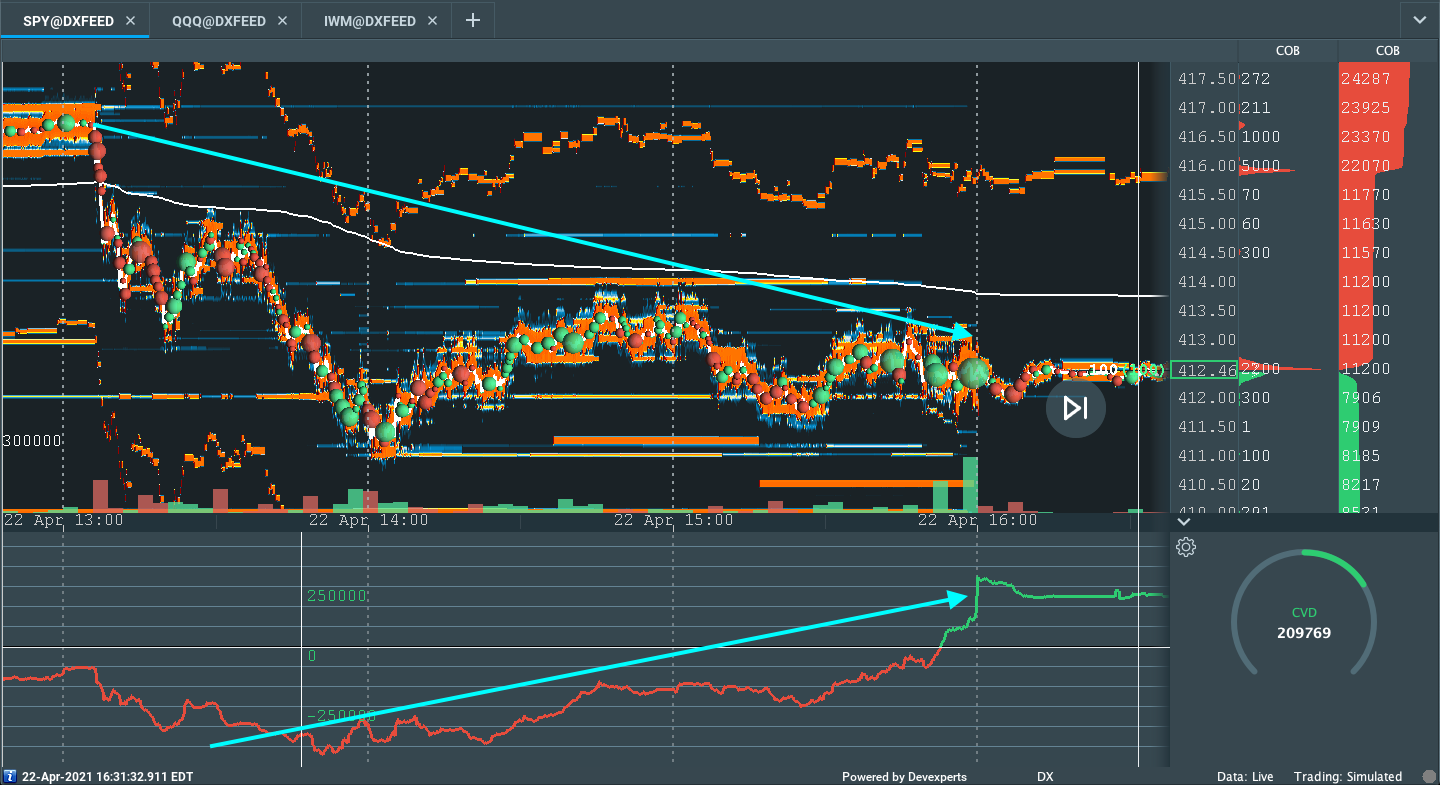Select the 416.50 price row
The height and width of the screenshot is (785, 1440).
coord(1208,137)
